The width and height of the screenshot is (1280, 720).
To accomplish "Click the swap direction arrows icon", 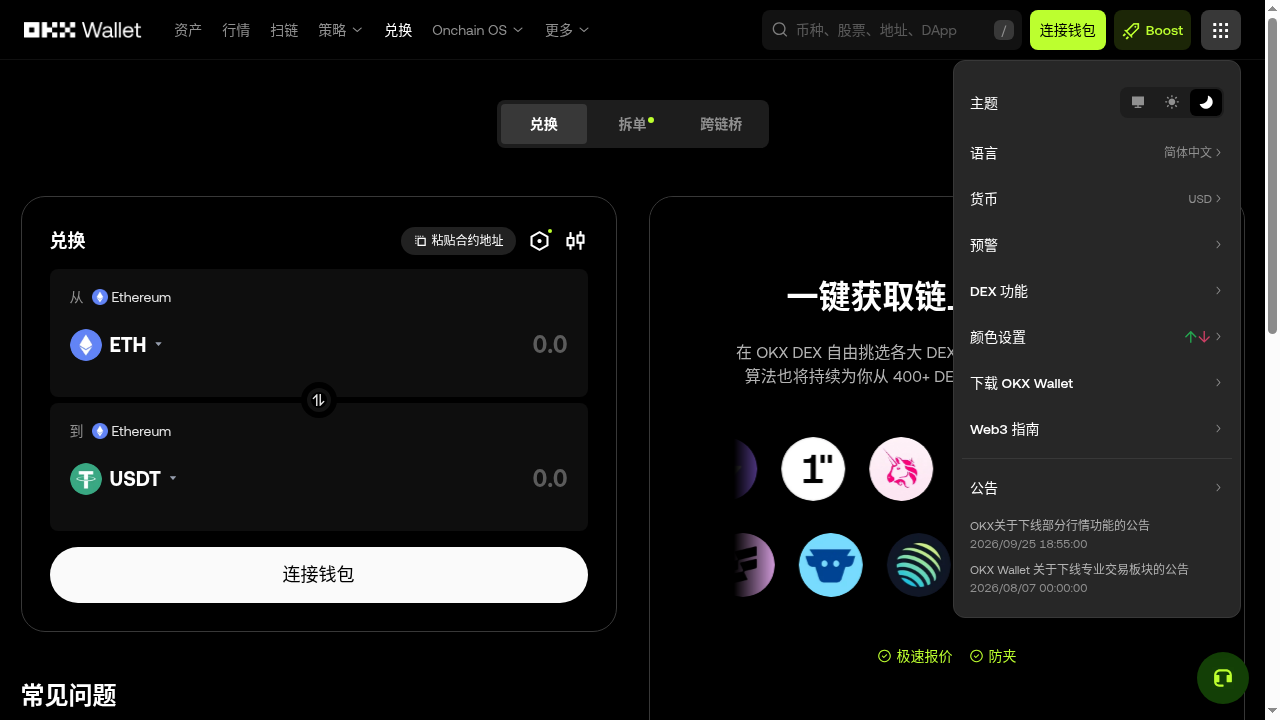I will click(x=319, y=400).
